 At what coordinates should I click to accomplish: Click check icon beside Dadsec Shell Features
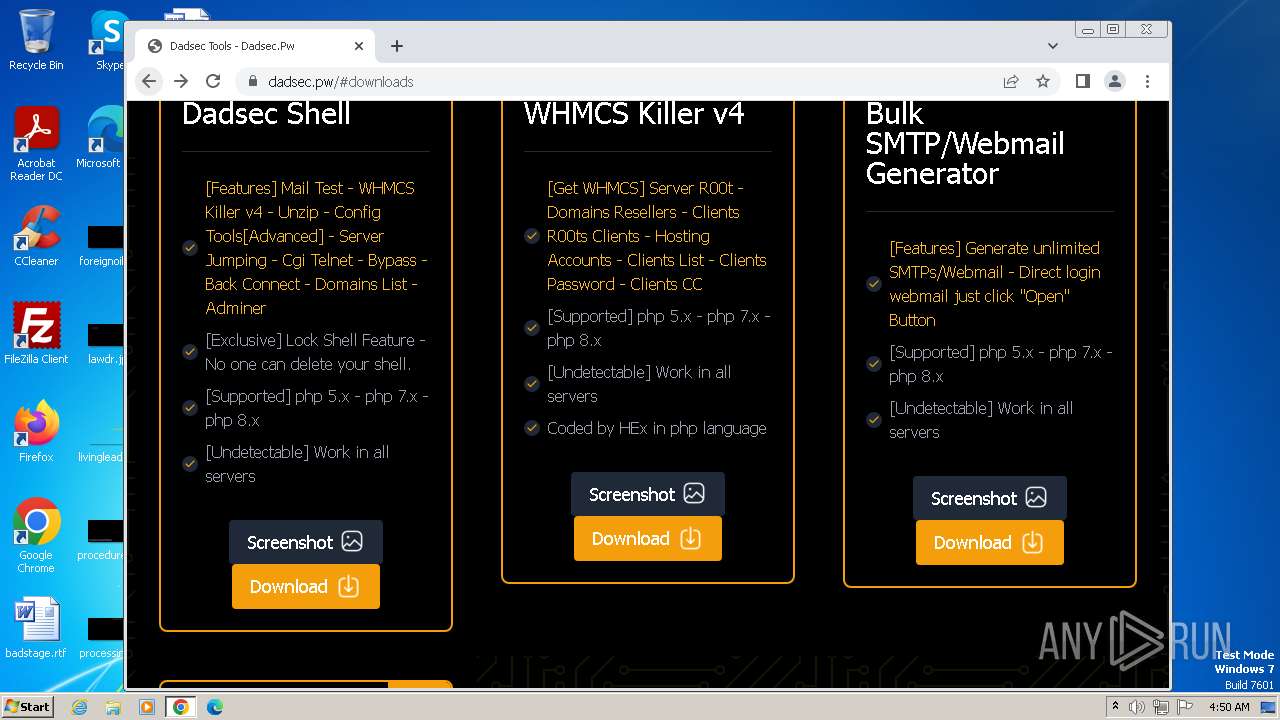point(190,248)
